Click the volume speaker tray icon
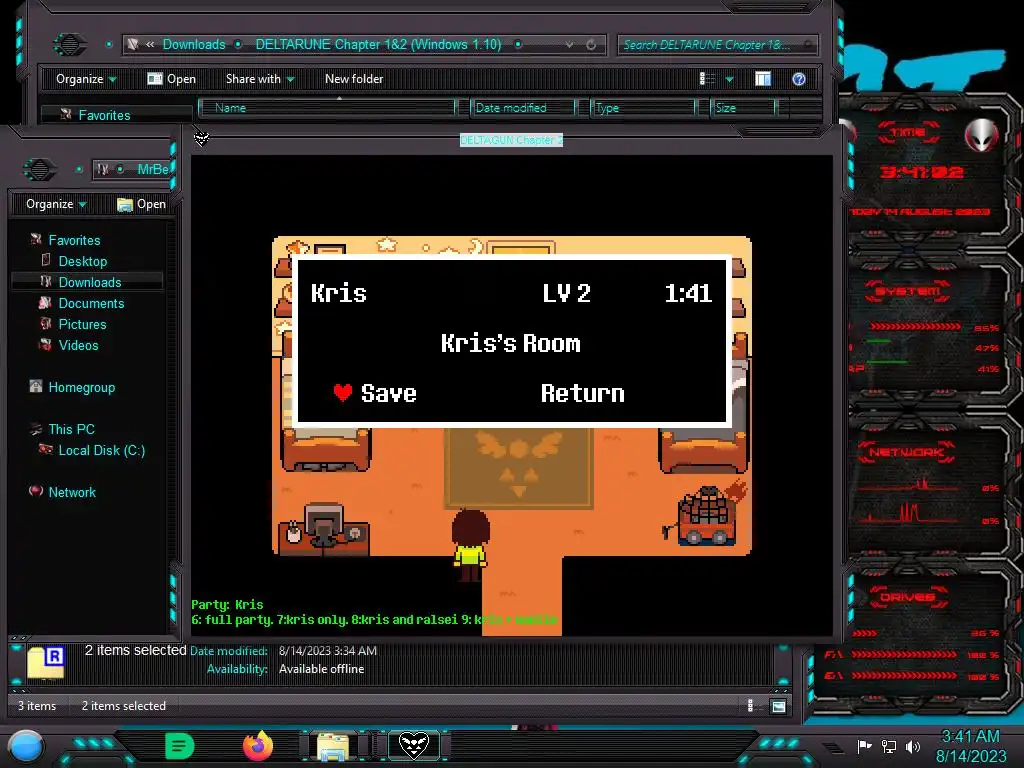This screenshot has width=1024, height=768. [913, 746]
